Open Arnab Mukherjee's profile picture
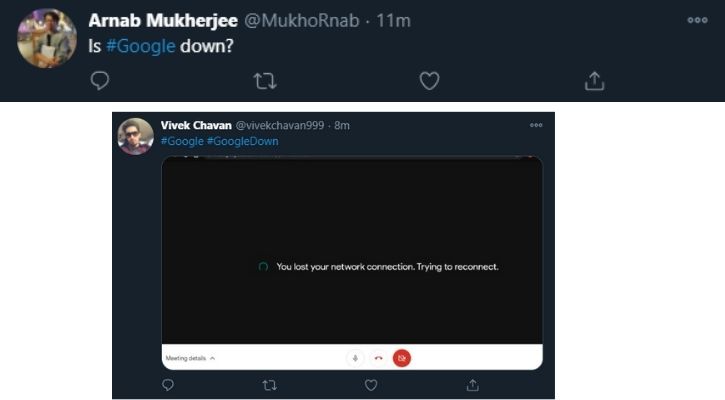This screenshot has width=725, height=400. (x=47, y=37)
